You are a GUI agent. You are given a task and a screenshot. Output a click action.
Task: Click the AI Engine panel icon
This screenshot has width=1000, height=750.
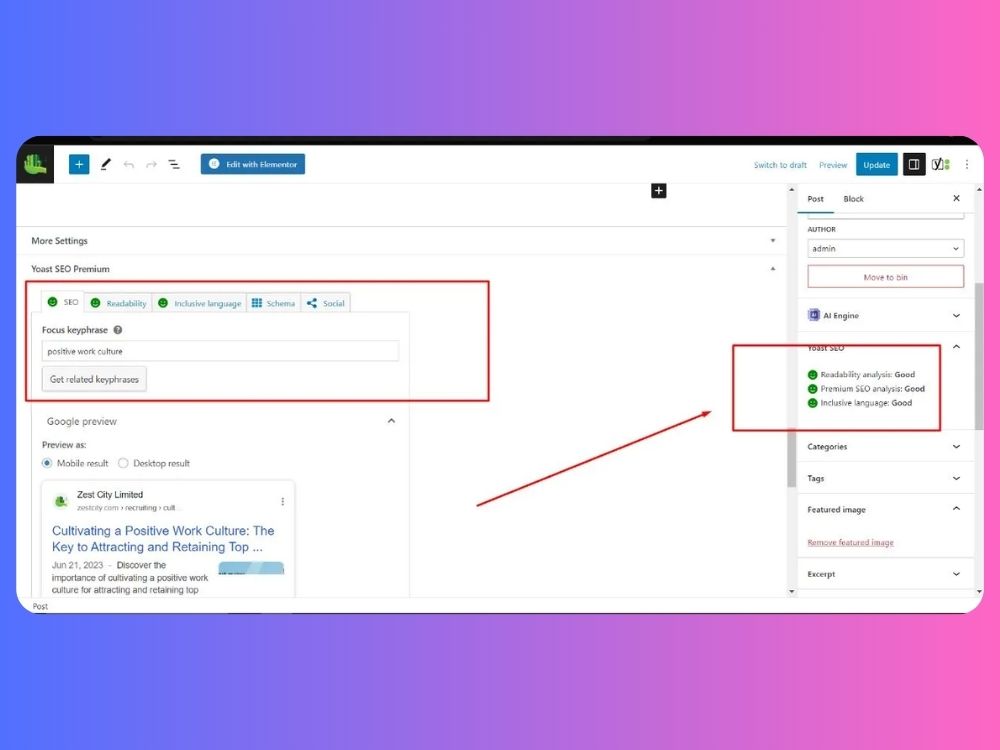coord(814,315)
